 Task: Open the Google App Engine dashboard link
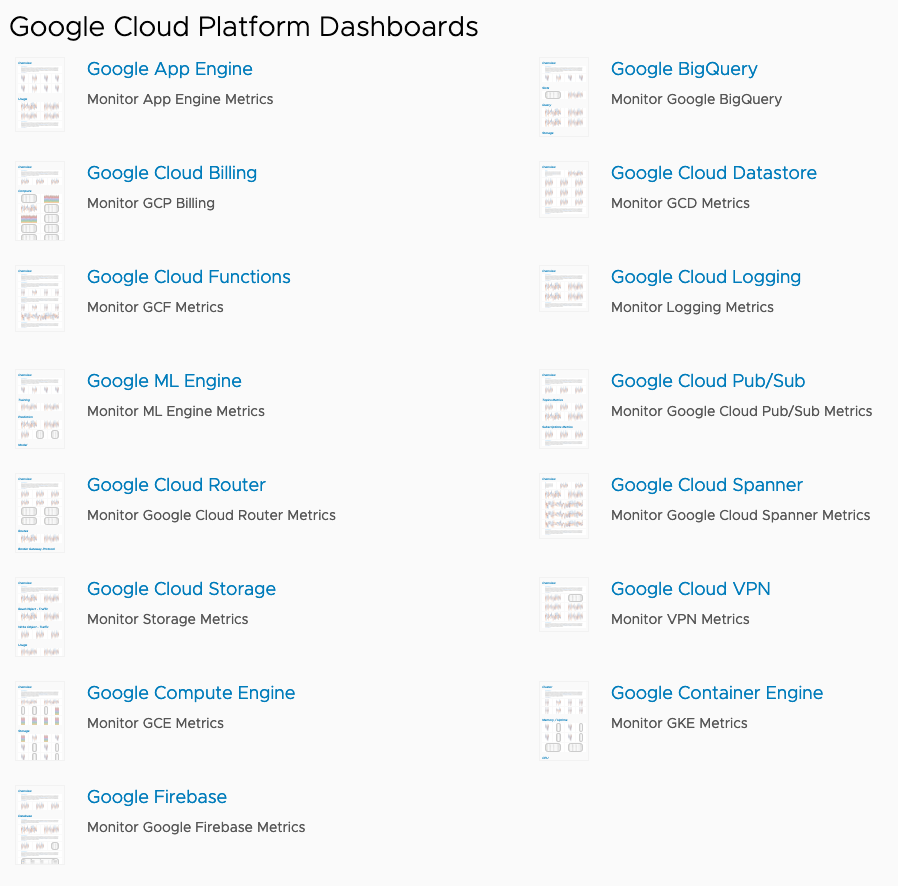pos(170,69)
